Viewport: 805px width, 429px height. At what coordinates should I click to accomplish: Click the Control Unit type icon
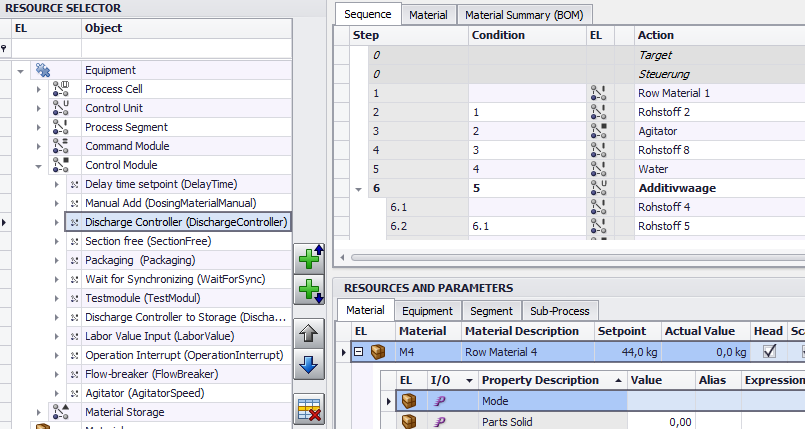[x=61, y=108]
